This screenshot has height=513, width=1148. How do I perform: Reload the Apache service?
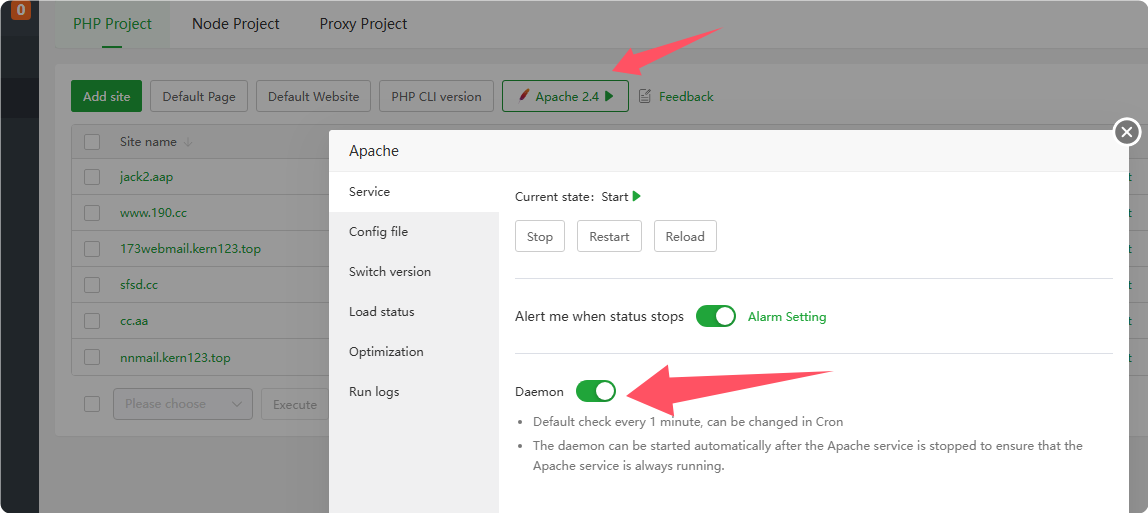pyautogui.click(x=685, y=236)
